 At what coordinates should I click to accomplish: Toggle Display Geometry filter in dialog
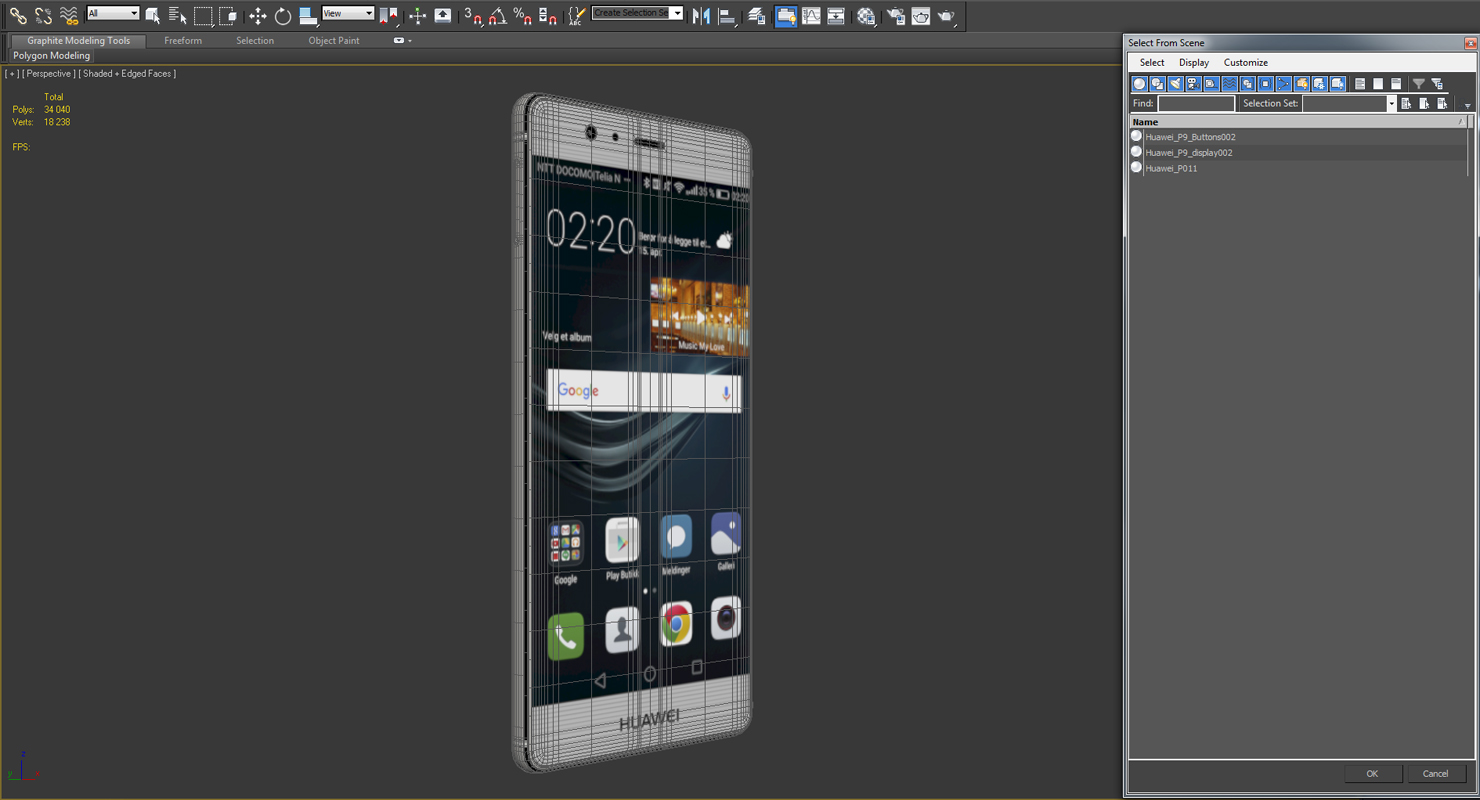coord(1139,84)
